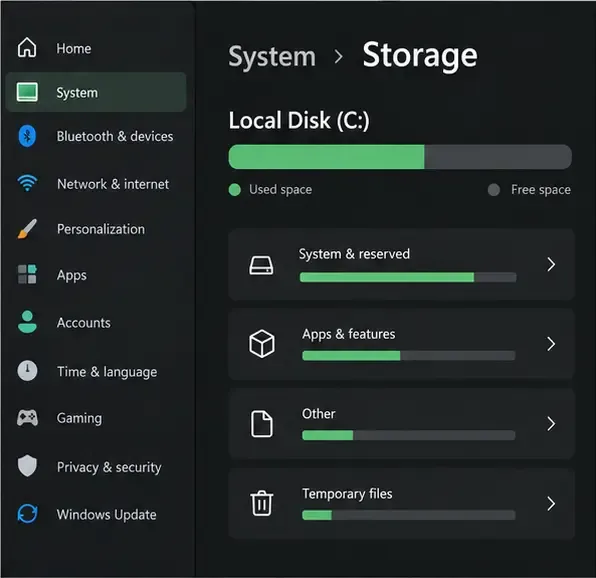Viewport: 596px width, 578px height.
Task: Go to Network & internet settings
Action: click(96, 184)
